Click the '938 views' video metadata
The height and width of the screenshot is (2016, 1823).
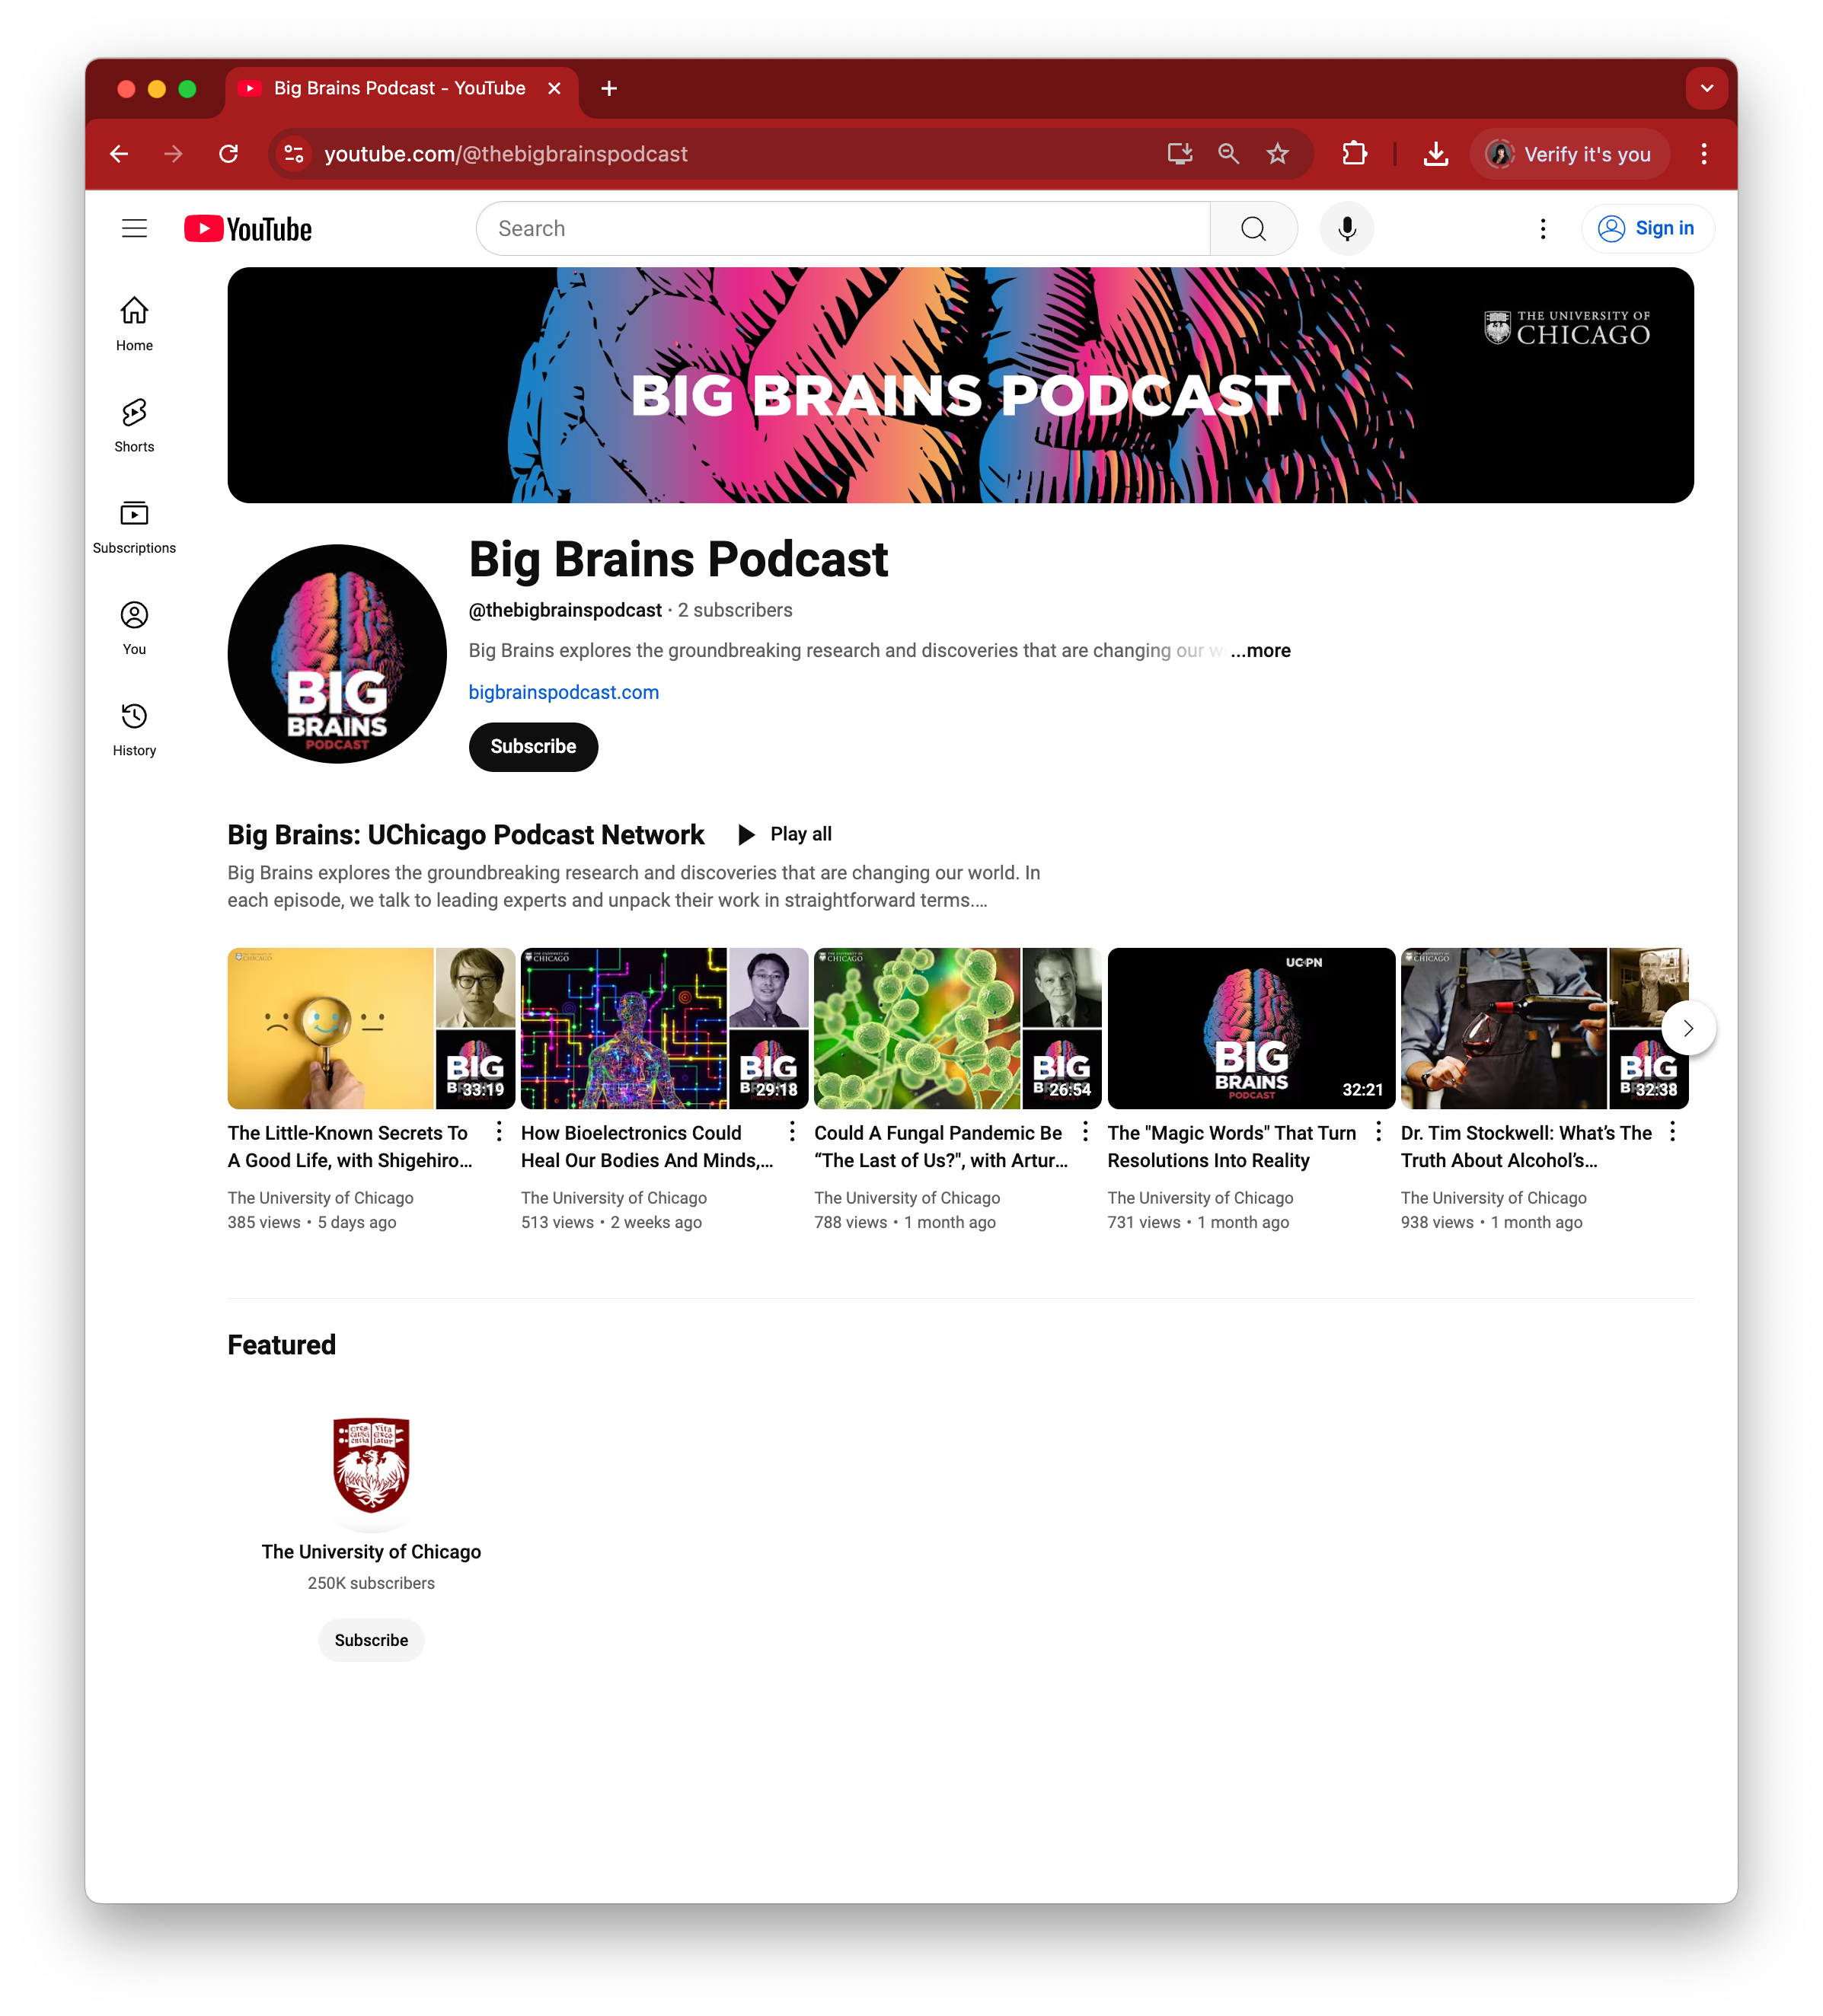[x=1437, y=1223]
